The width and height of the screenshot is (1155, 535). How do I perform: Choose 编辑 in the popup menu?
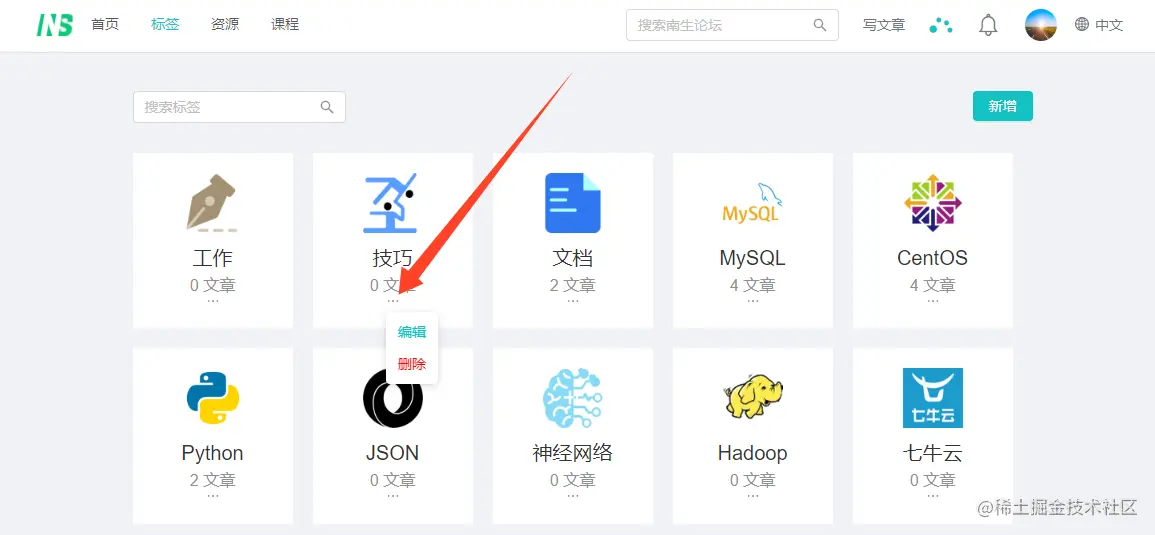[412, 332]
